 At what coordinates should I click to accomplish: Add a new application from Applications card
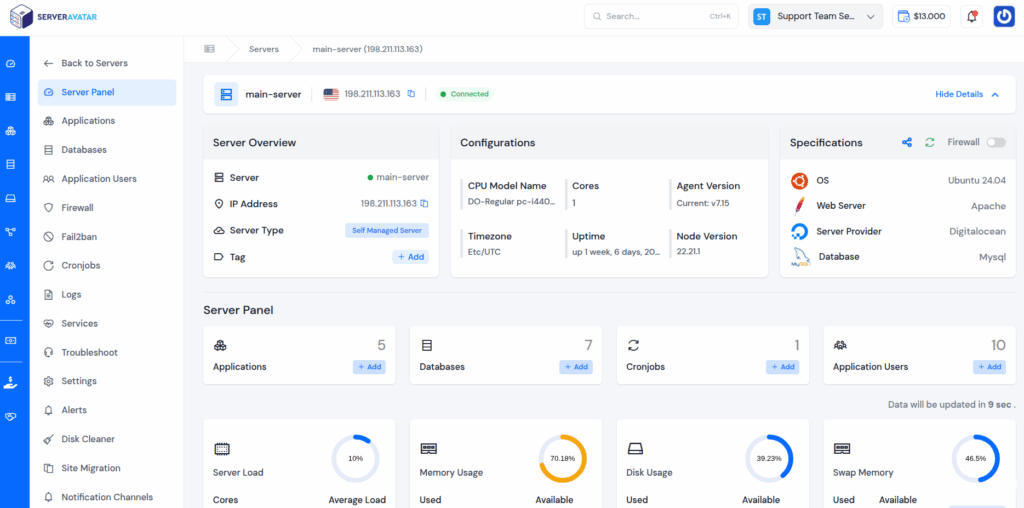[370, 367]
